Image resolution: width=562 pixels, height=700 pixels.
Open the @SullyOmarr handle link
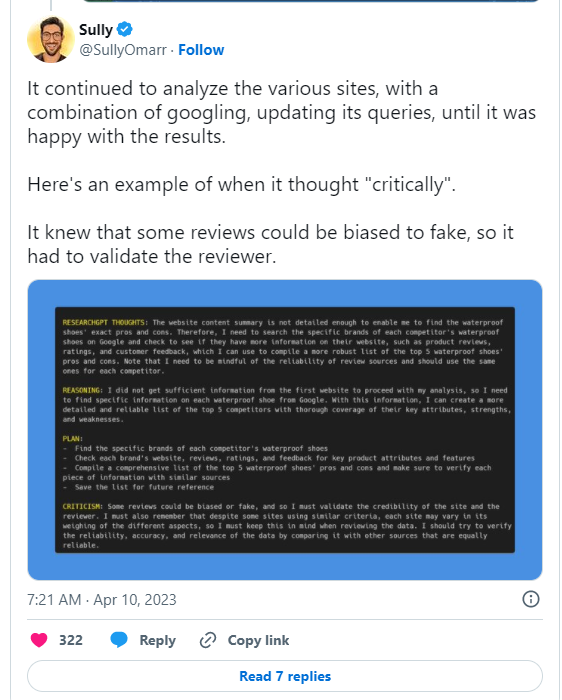[123, 50]
